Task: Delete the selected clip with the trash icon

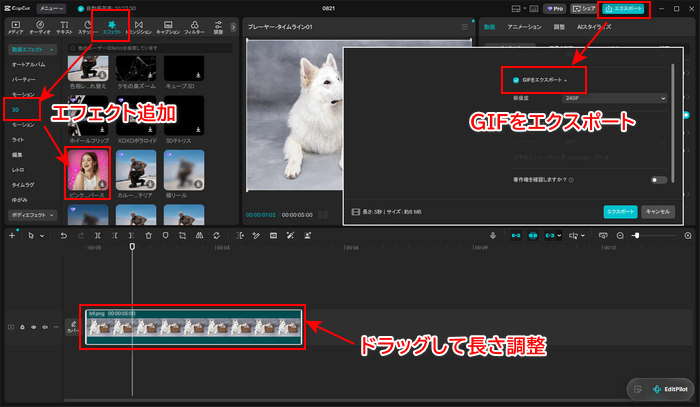Action: (148, 236)
